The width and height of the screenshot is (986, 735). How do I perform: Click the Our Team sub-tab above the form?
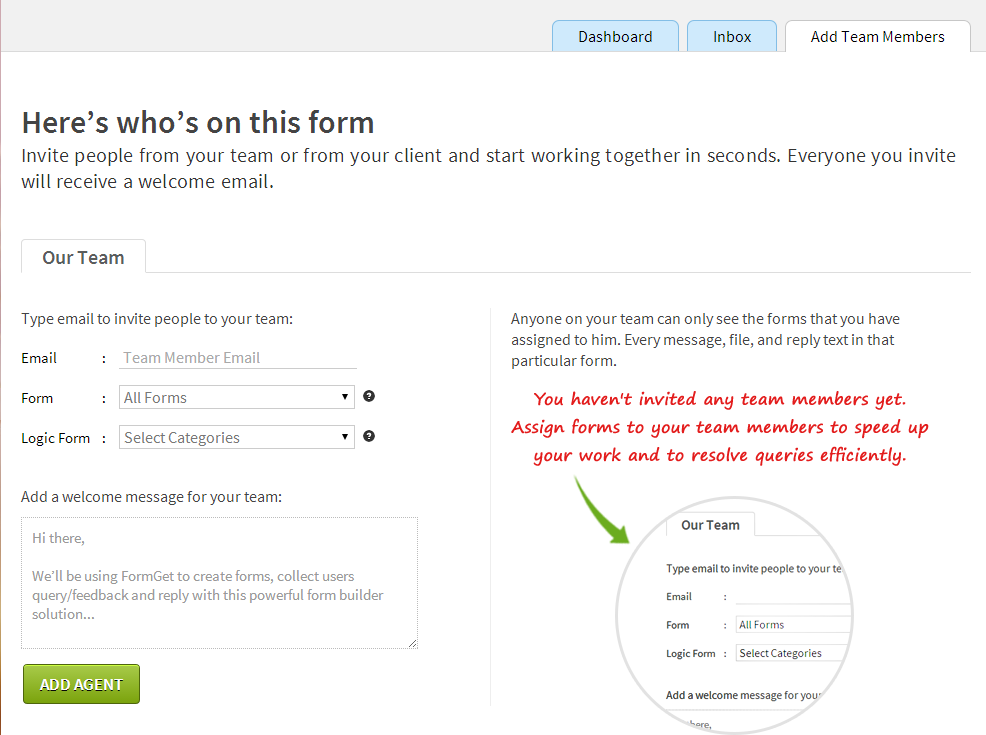(83, 257)
